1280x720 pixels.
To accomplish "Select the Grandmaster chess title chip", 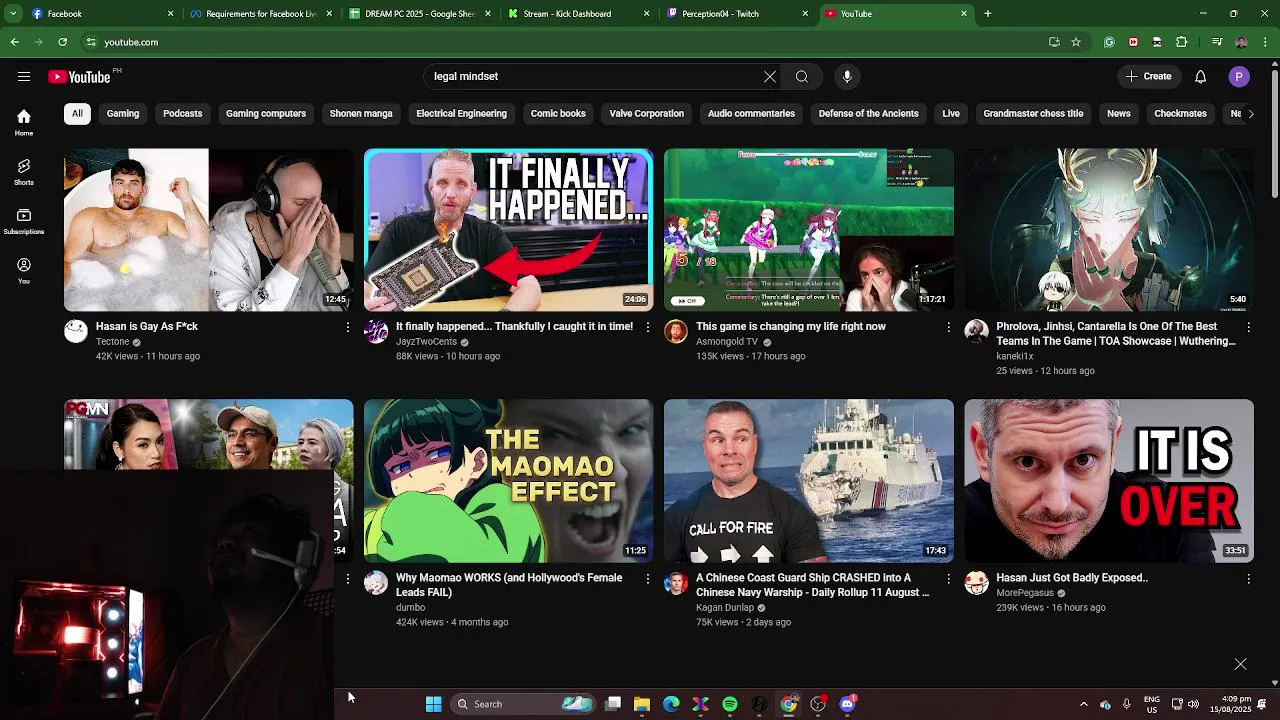I will (1033, 113).
